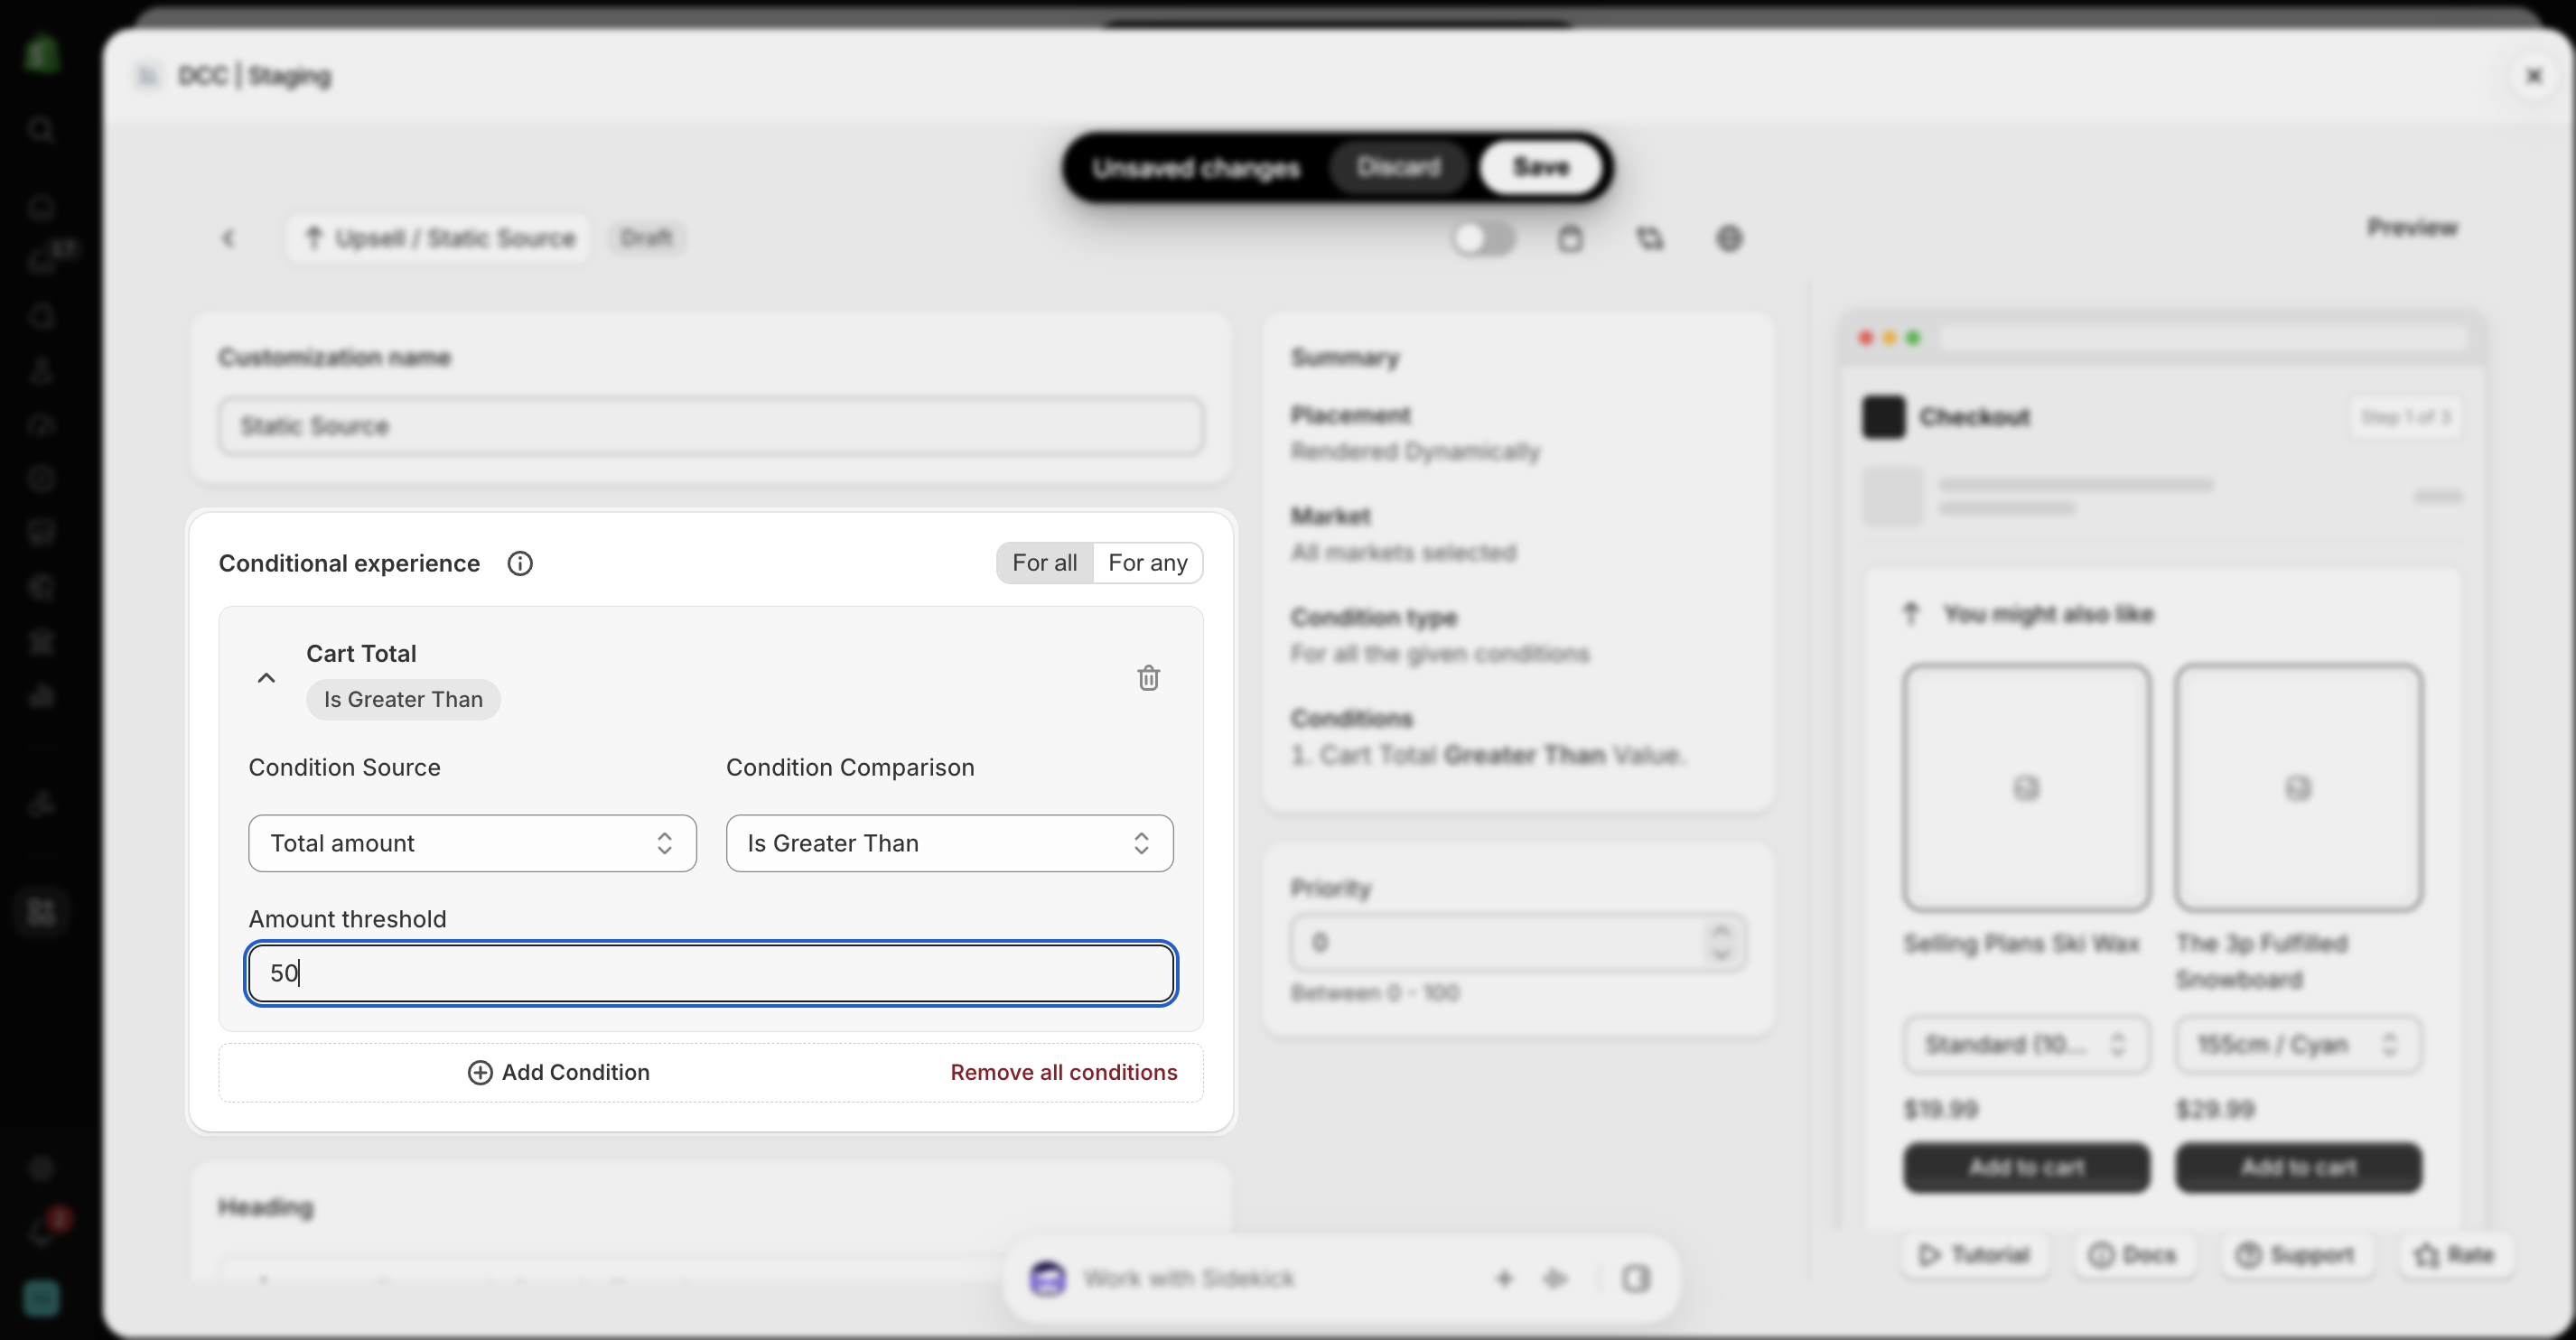Click the Conditional experience info icon

click(x=520, y=563)
